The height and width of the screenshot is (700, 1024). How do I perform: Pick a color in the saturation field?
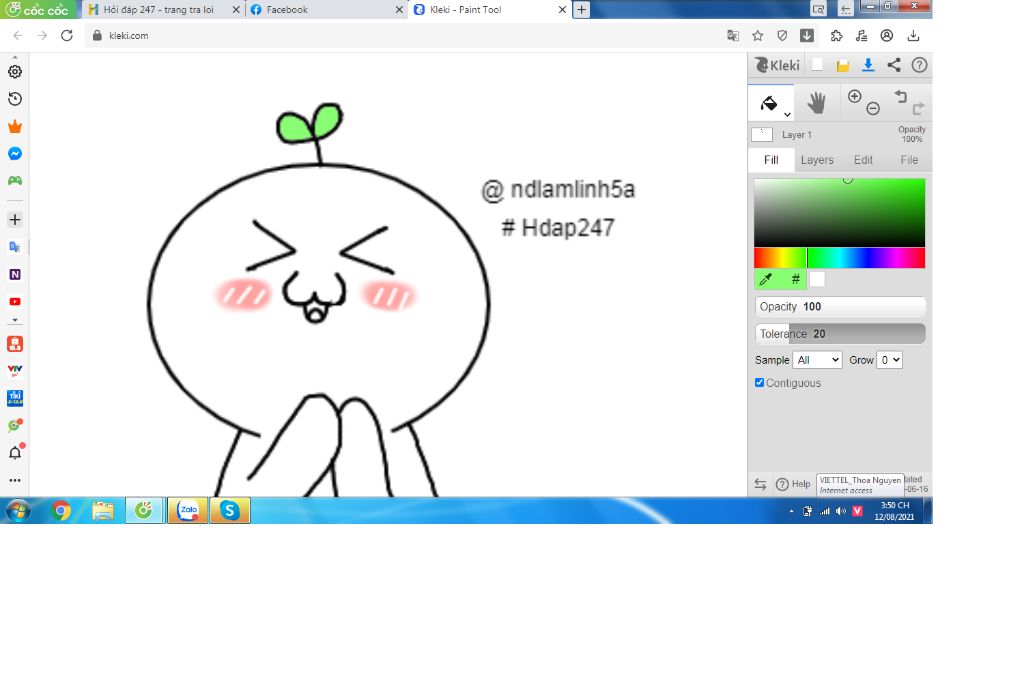[839, 212]
